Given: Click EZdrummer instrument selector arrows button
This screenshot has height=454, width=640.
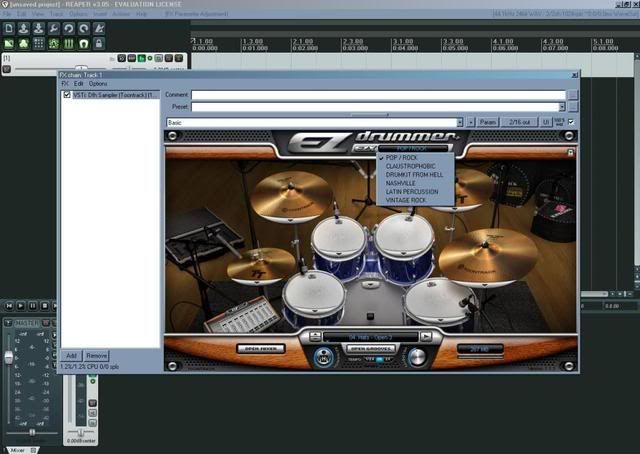Looking at the screenshot, I should click(x=315, y=337).
